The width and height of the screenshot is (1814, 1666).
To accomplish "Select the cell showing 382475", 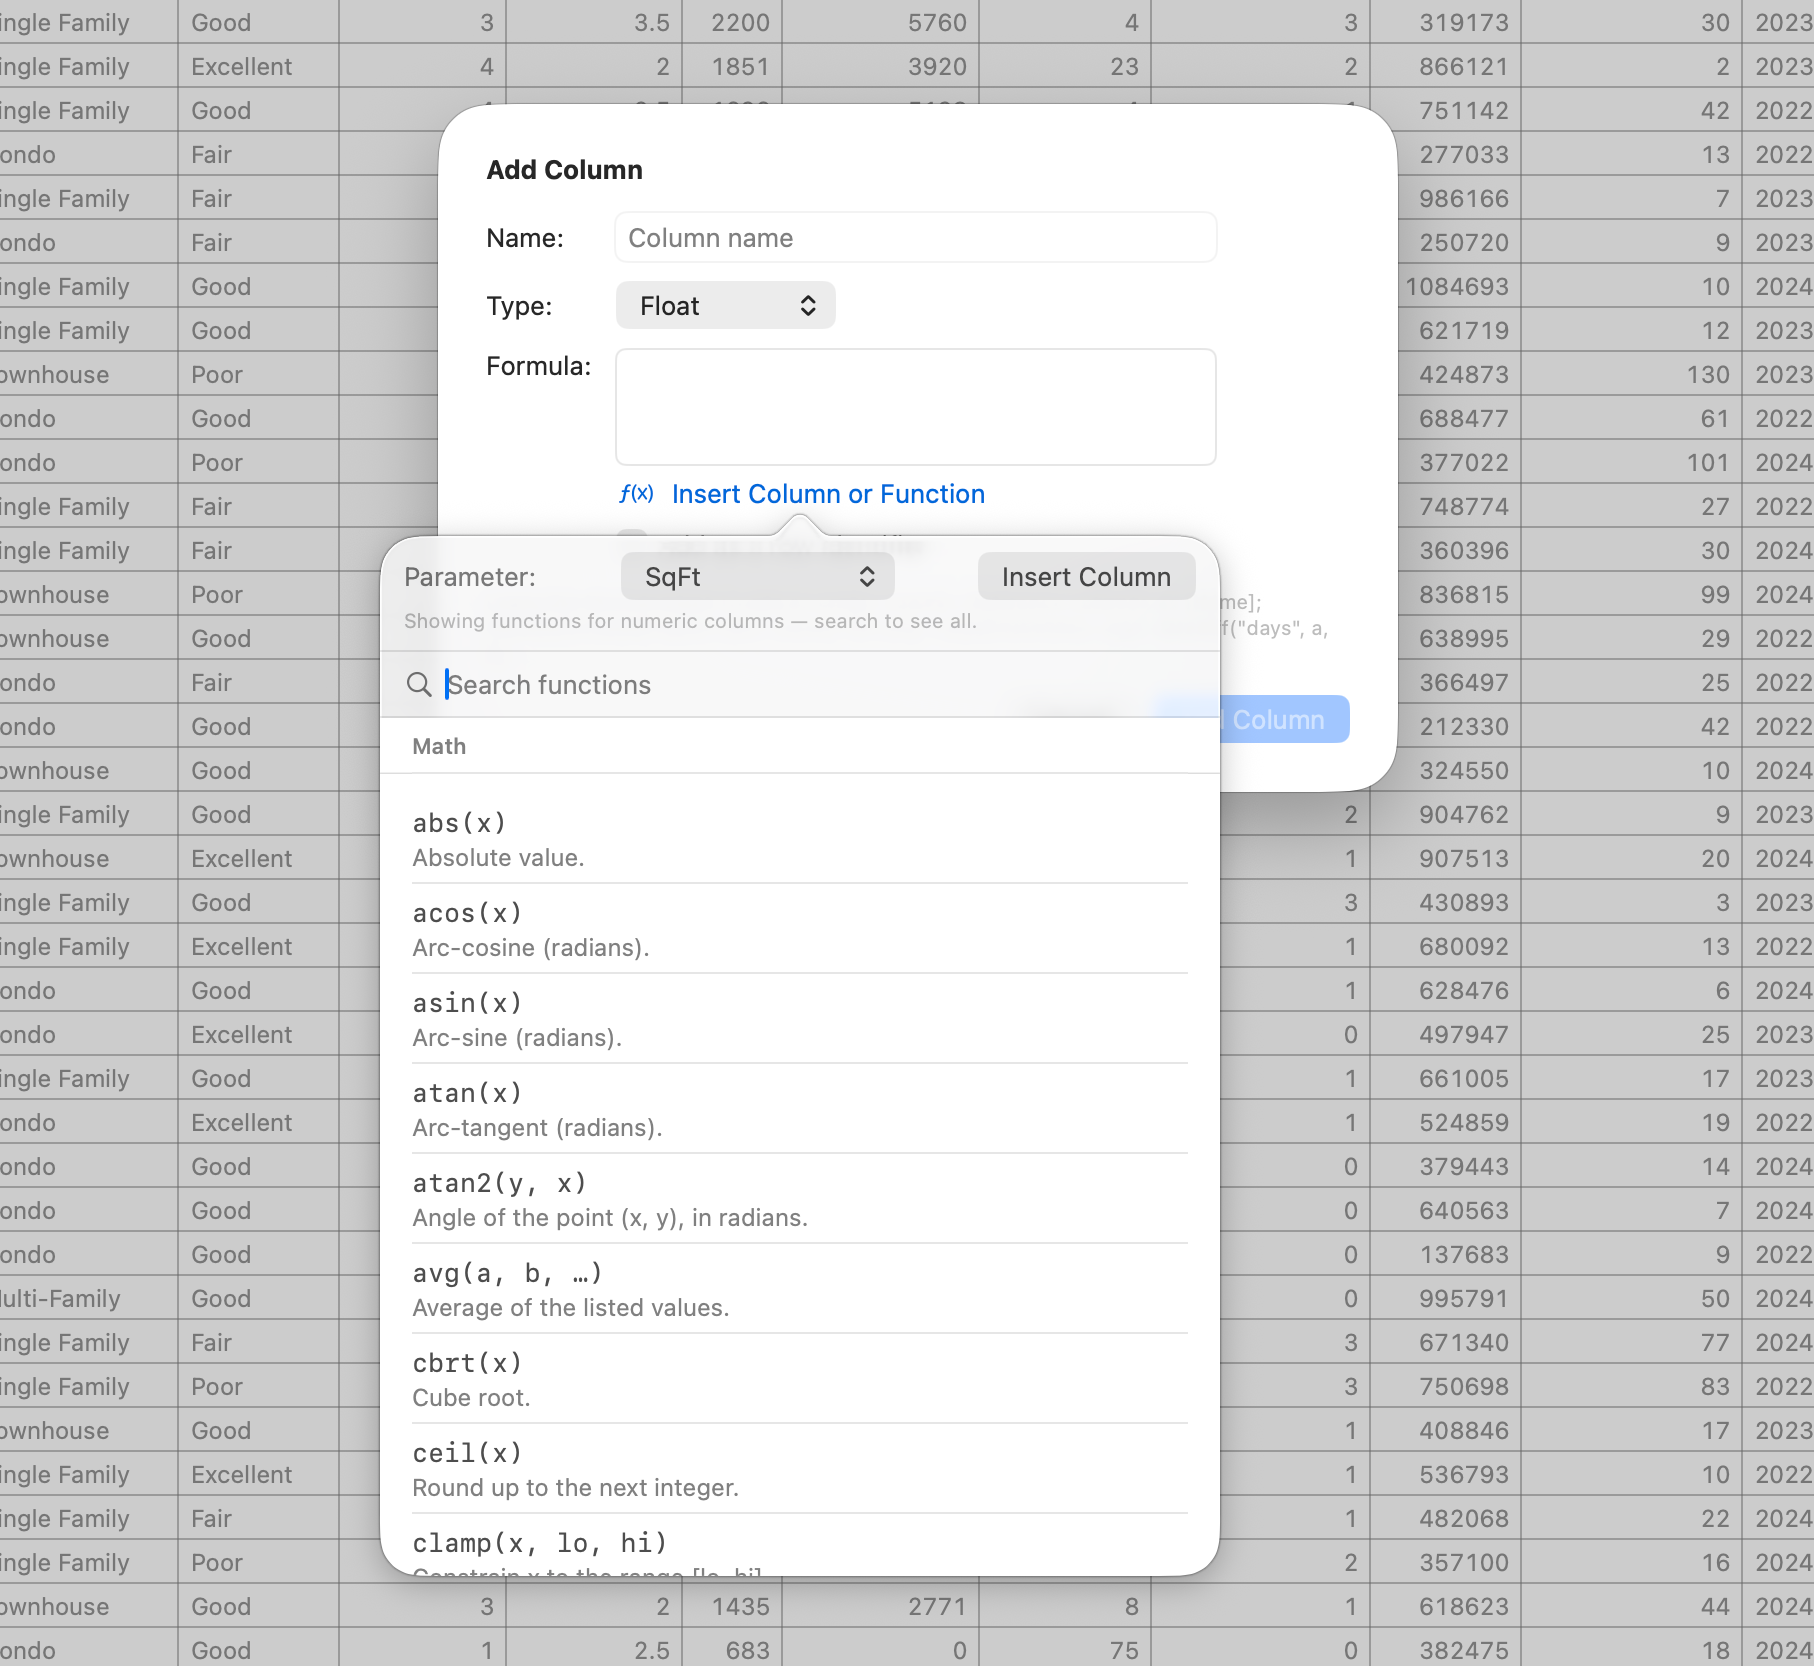I will (x=1445, y=1650).
